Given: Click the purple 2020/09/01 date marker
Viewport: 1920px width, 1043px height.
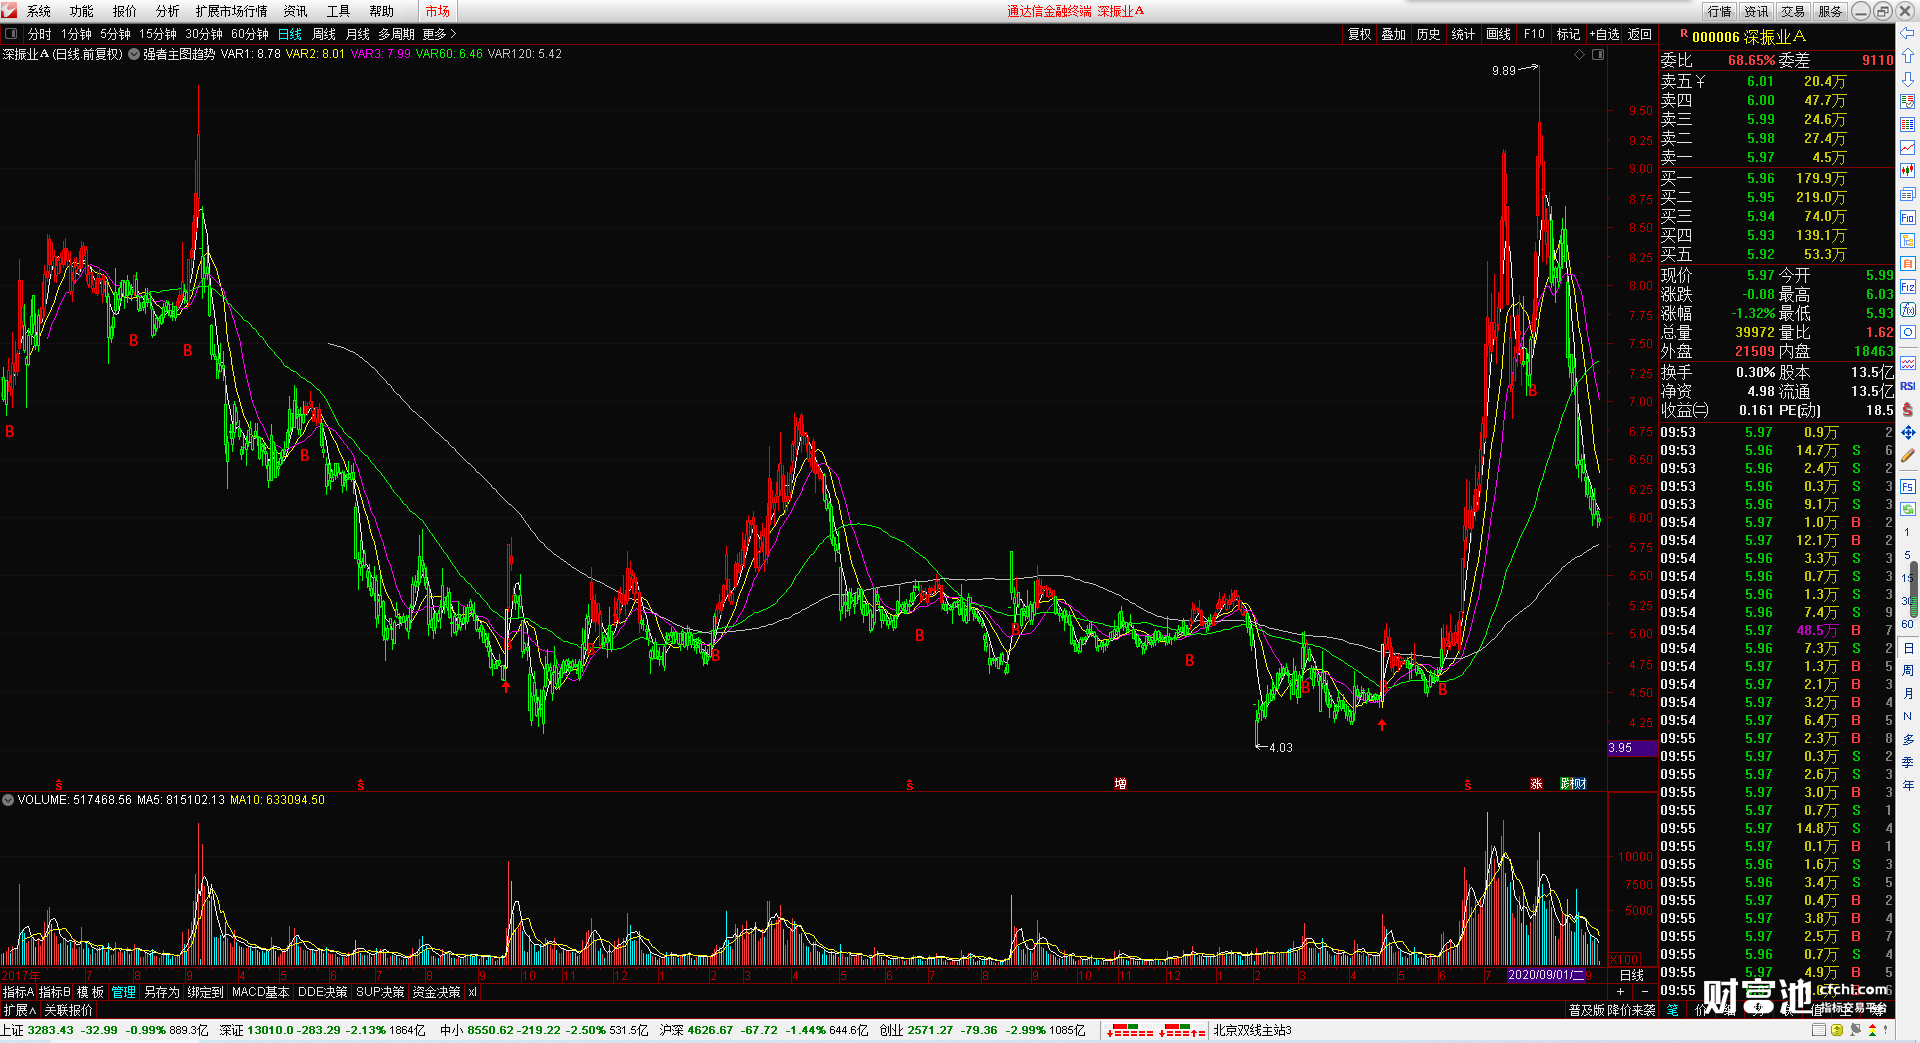Looking at the screenshot, I should coord(1546,975).
